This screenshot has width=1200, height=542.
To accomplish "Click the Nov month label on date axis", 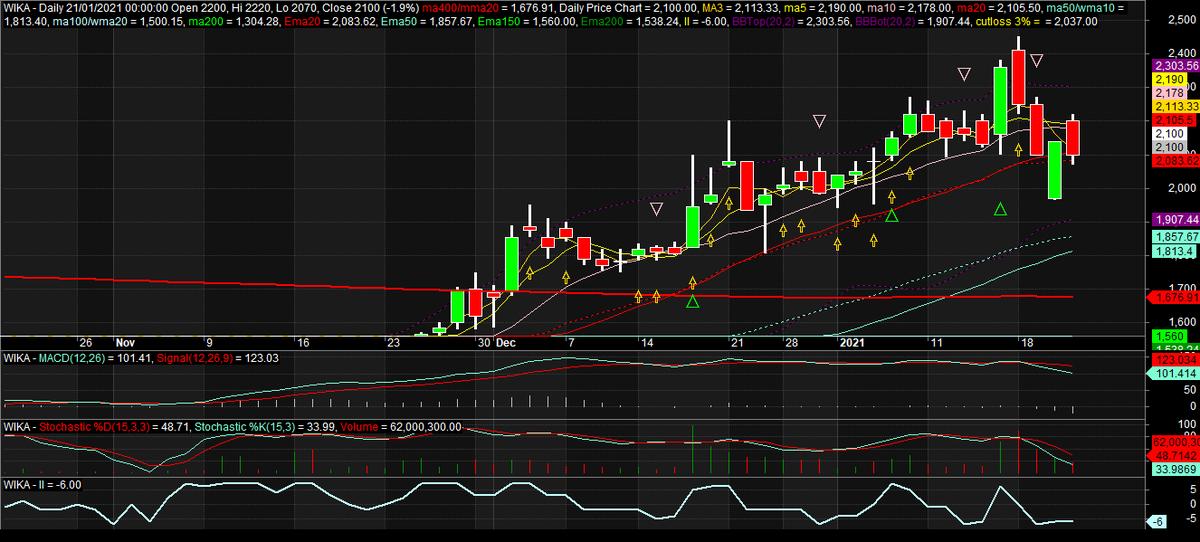I will coord(124,342).
